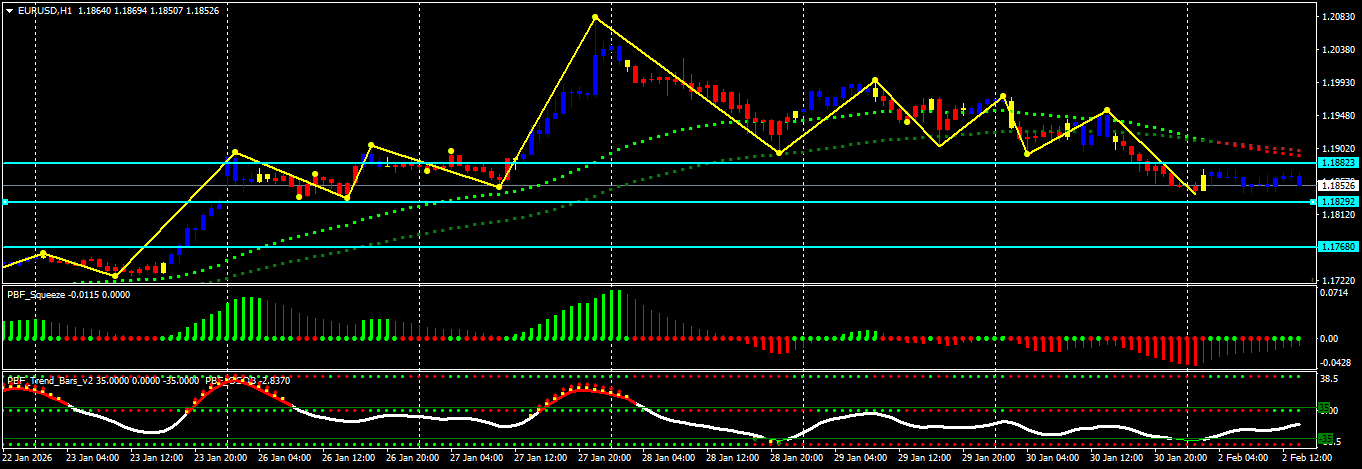Click the cyan 1.18823 price tag
This screenshot has width=1362, height=469.
[1337, 162]
